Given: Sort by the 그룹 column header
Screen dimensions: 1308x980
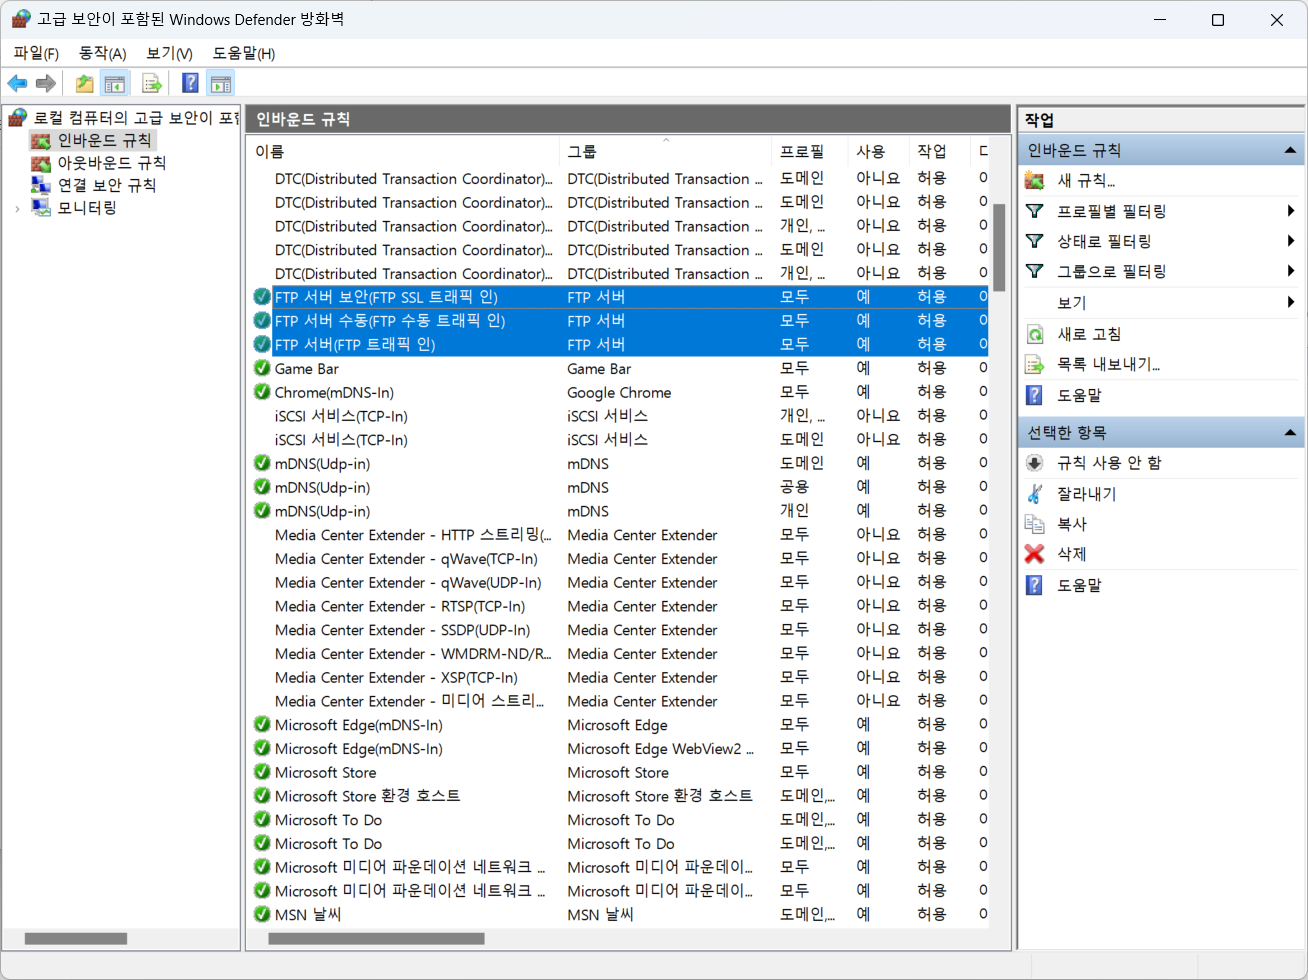Looking at the screenshot, I should 666,151.
